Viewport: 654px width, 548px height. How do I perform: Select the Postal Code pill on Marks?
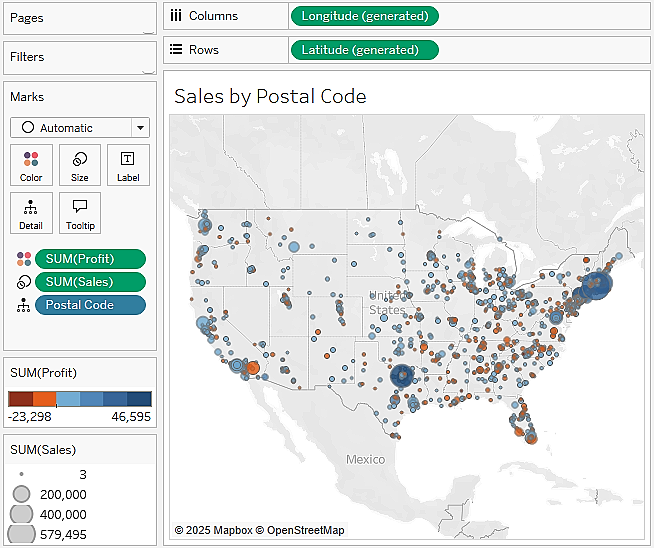[90, 305]
